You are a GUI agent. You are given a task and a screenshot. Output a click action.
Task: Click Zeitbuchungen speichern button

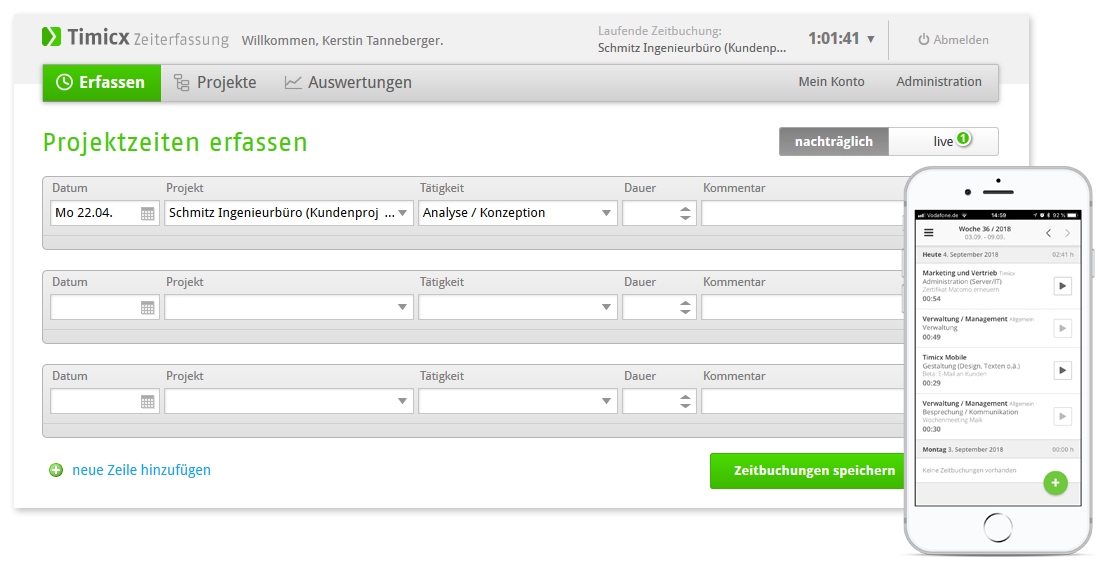pos(808,471)
